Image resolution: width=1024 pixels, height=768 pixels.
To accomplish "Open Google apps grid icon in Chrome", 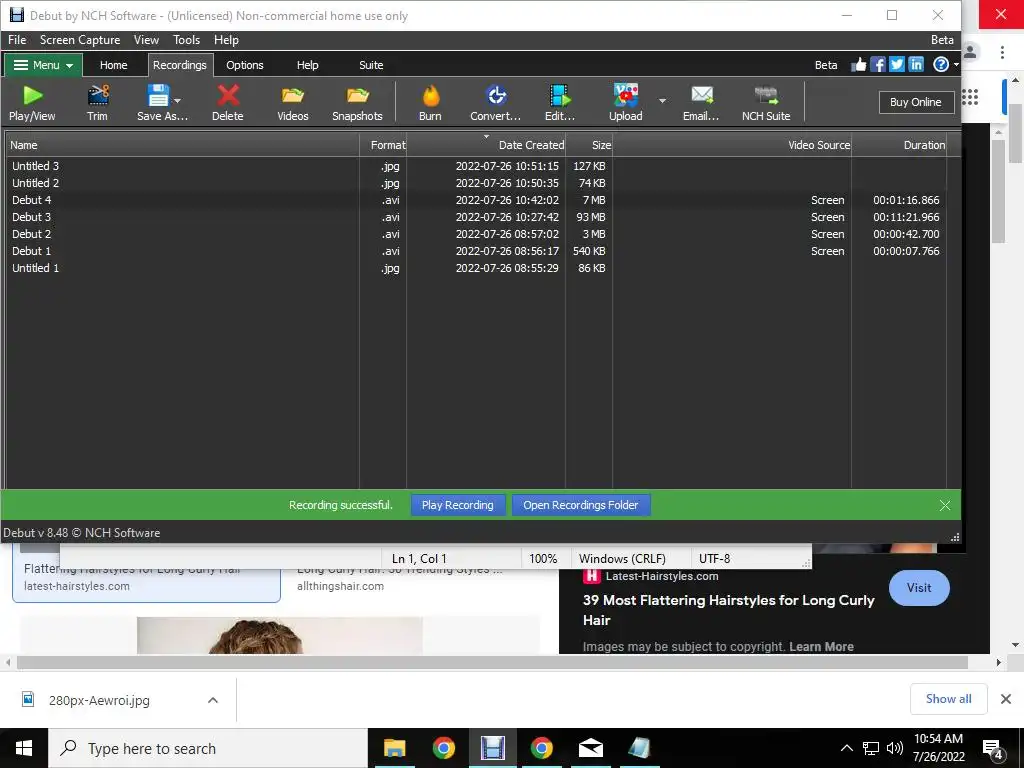I will pyautogui.click(x=970, y=97).
